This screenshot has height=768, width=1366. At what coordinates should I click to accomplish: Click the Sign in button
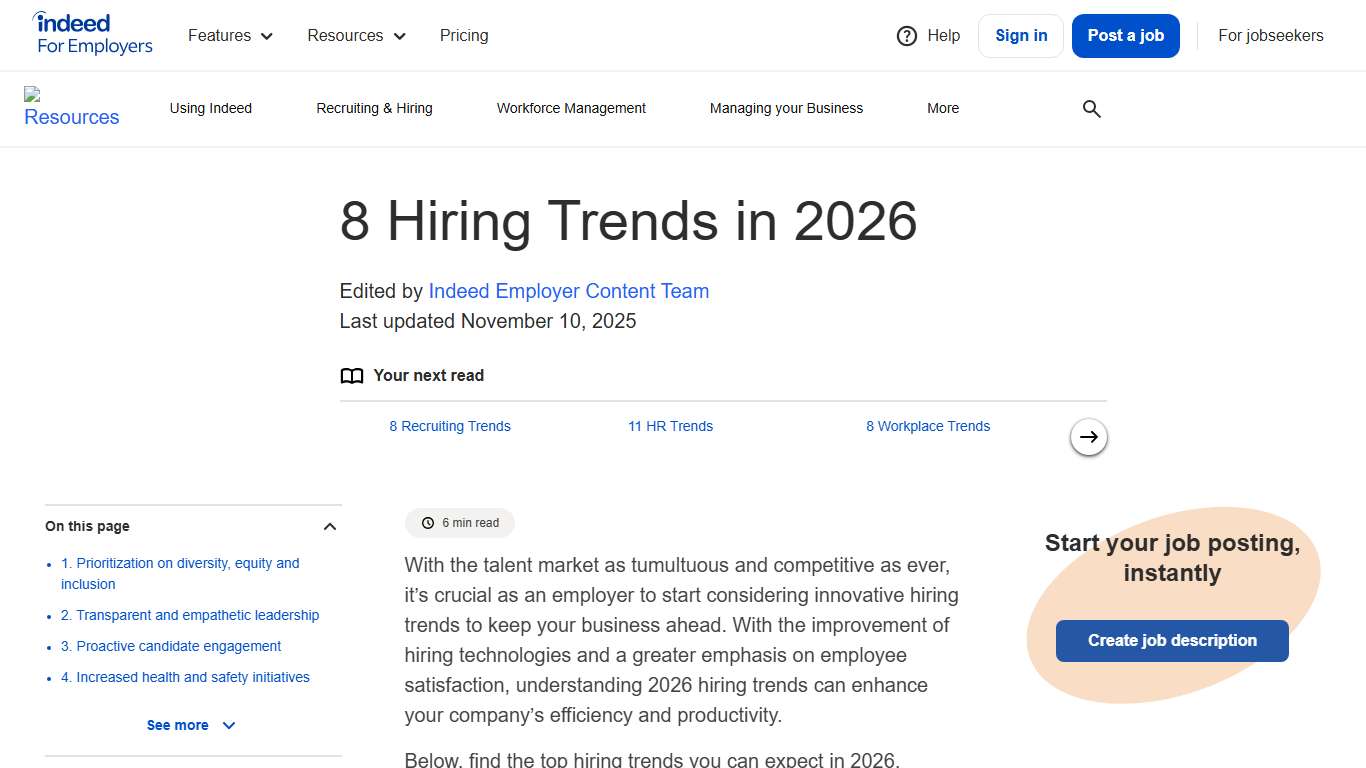pyautogui.click(x=1020, y=35)
